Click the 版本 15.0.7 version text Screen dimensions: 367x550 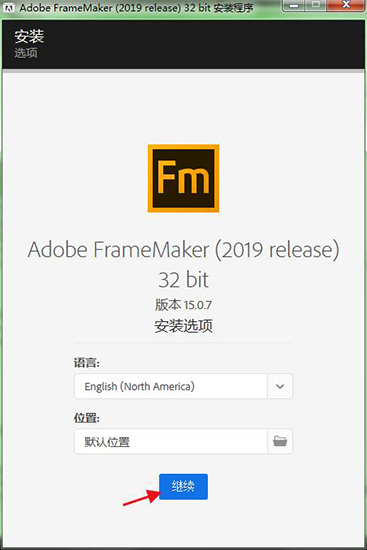click(x=184, y=304)
